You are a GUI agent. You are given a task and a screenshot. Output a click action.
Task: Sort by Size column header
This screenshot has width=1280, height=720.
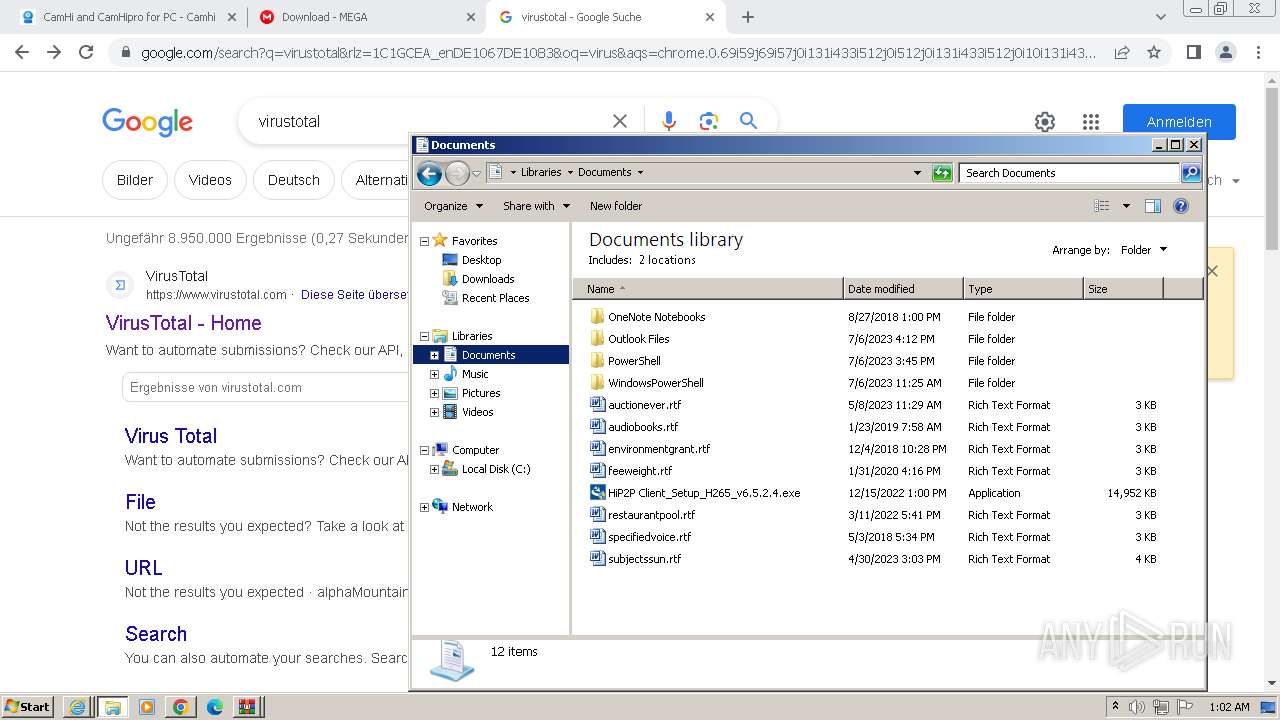click(x=1123, y=289)
